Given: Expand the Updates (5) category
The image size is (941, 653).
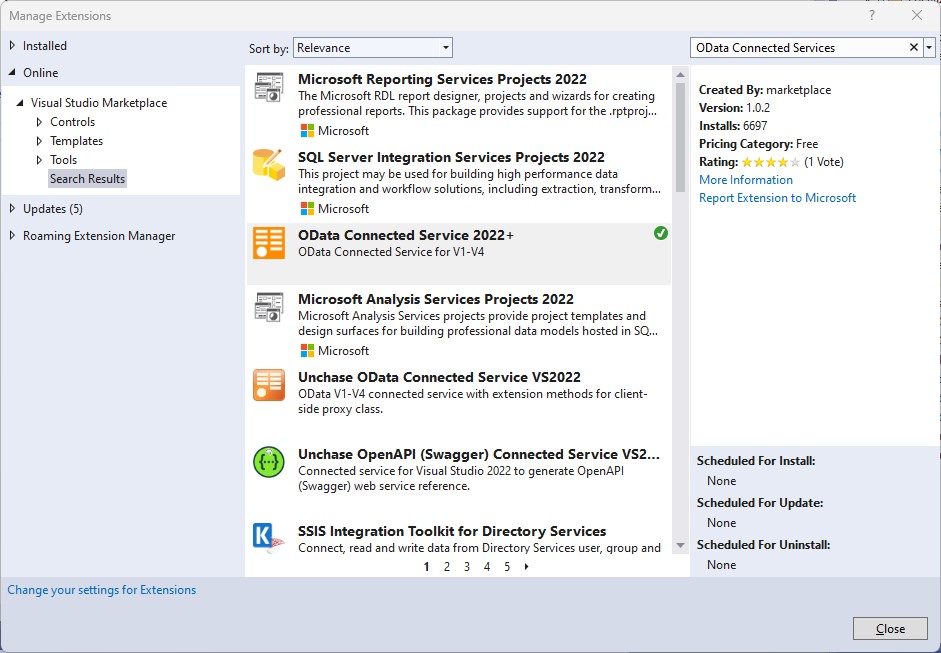Looking at the screenshot, I should click(12, 209).
